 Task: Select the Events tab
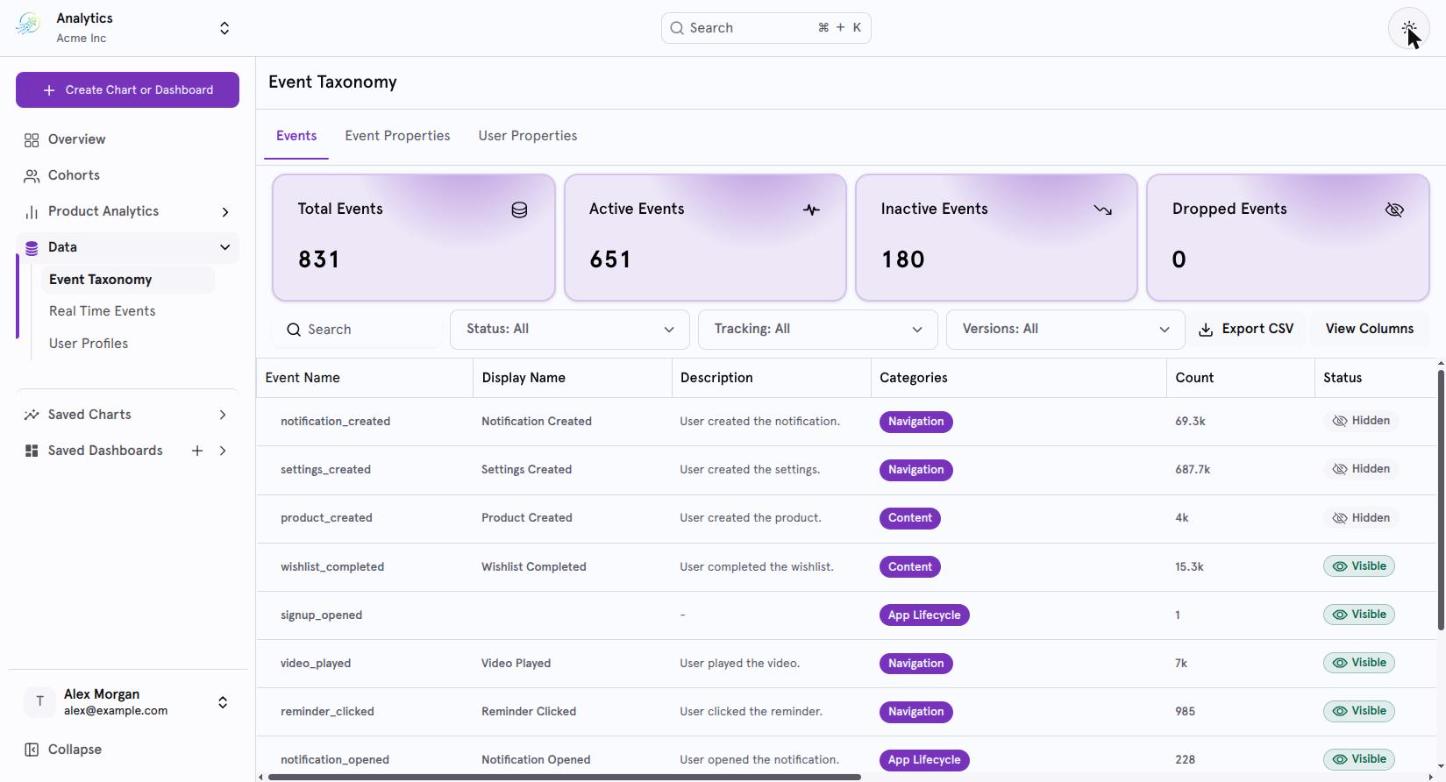tap(296, 136)
